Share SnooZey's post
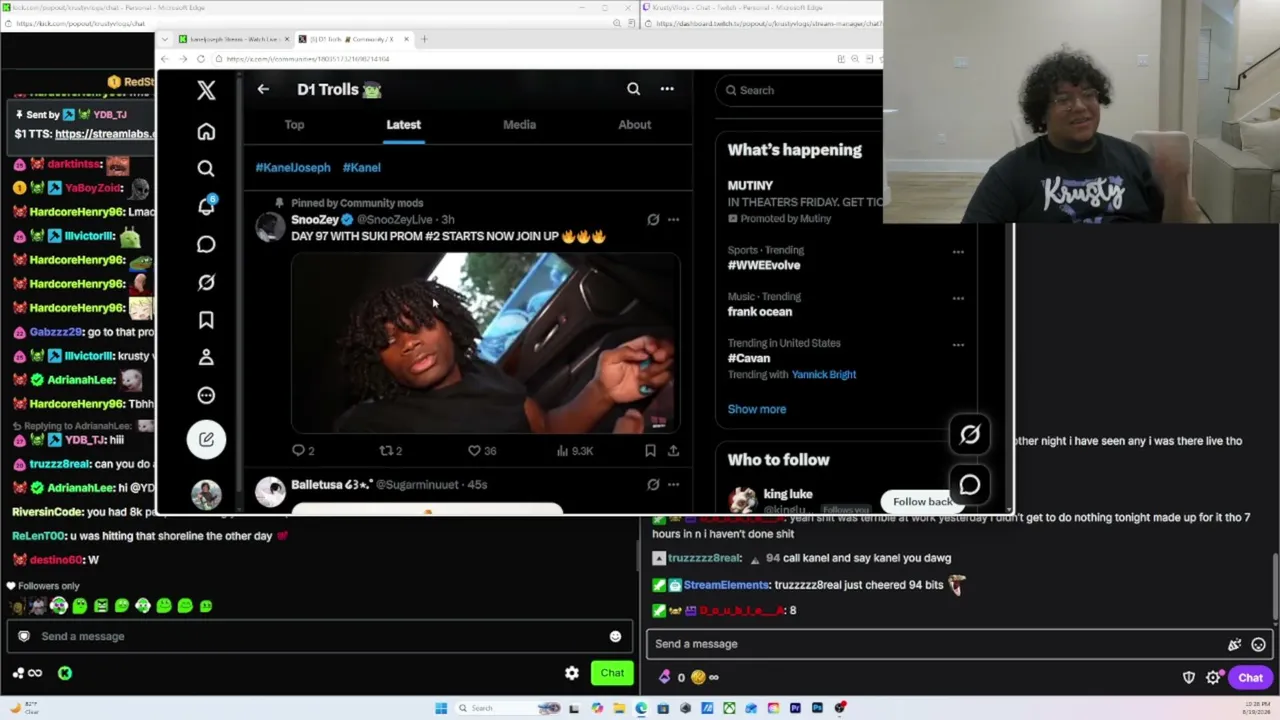The image size is (1280, 720). (673, 451)
